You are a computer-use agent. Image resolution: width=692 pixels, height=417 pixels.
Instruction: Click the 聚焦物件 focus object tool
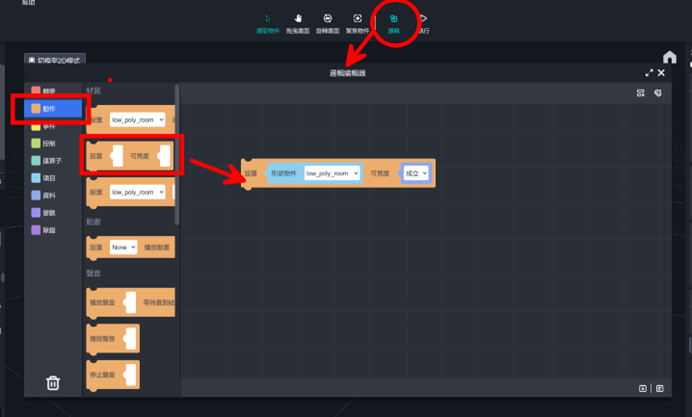(357, 22)
